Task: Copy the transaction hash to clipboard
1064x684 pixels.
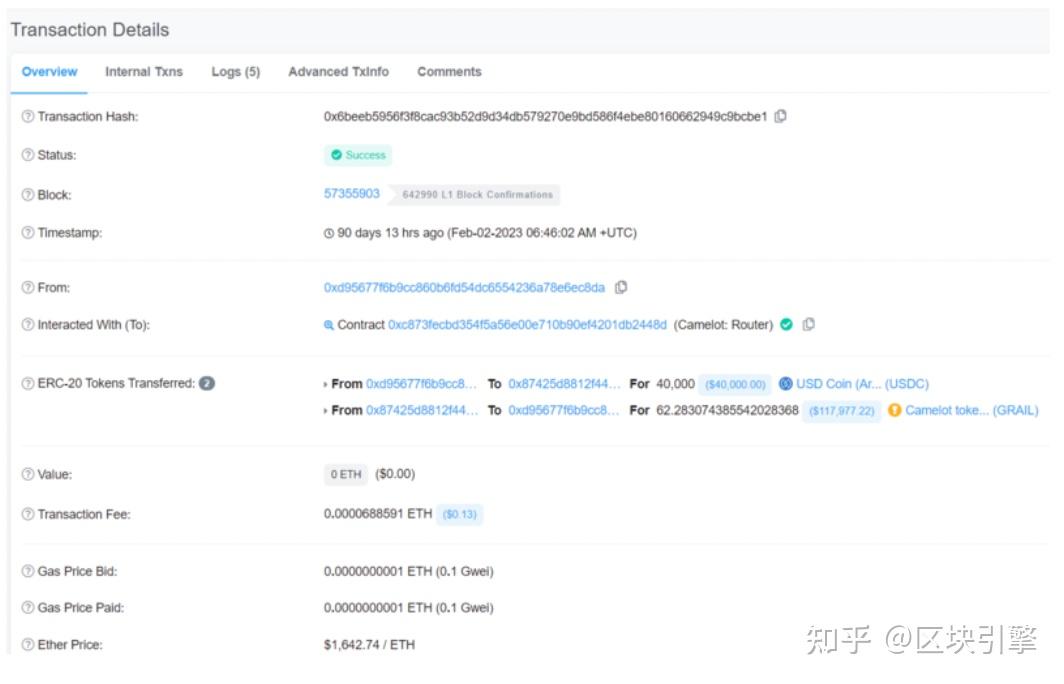Action: [780, 117]
